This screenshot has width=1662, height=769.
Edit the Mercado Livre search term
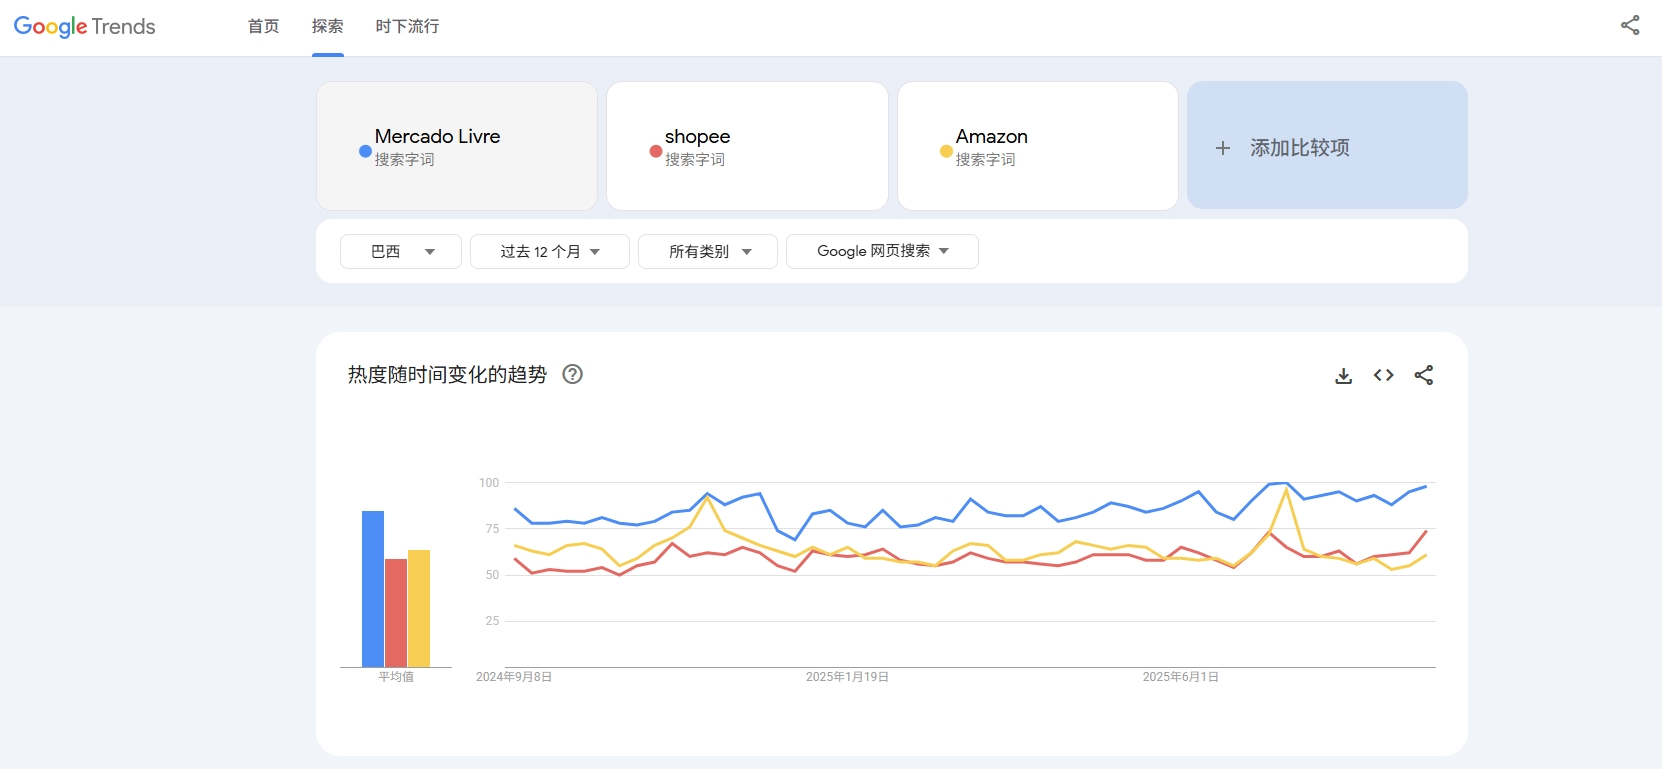pyautogui.click(x=457, y=146)
